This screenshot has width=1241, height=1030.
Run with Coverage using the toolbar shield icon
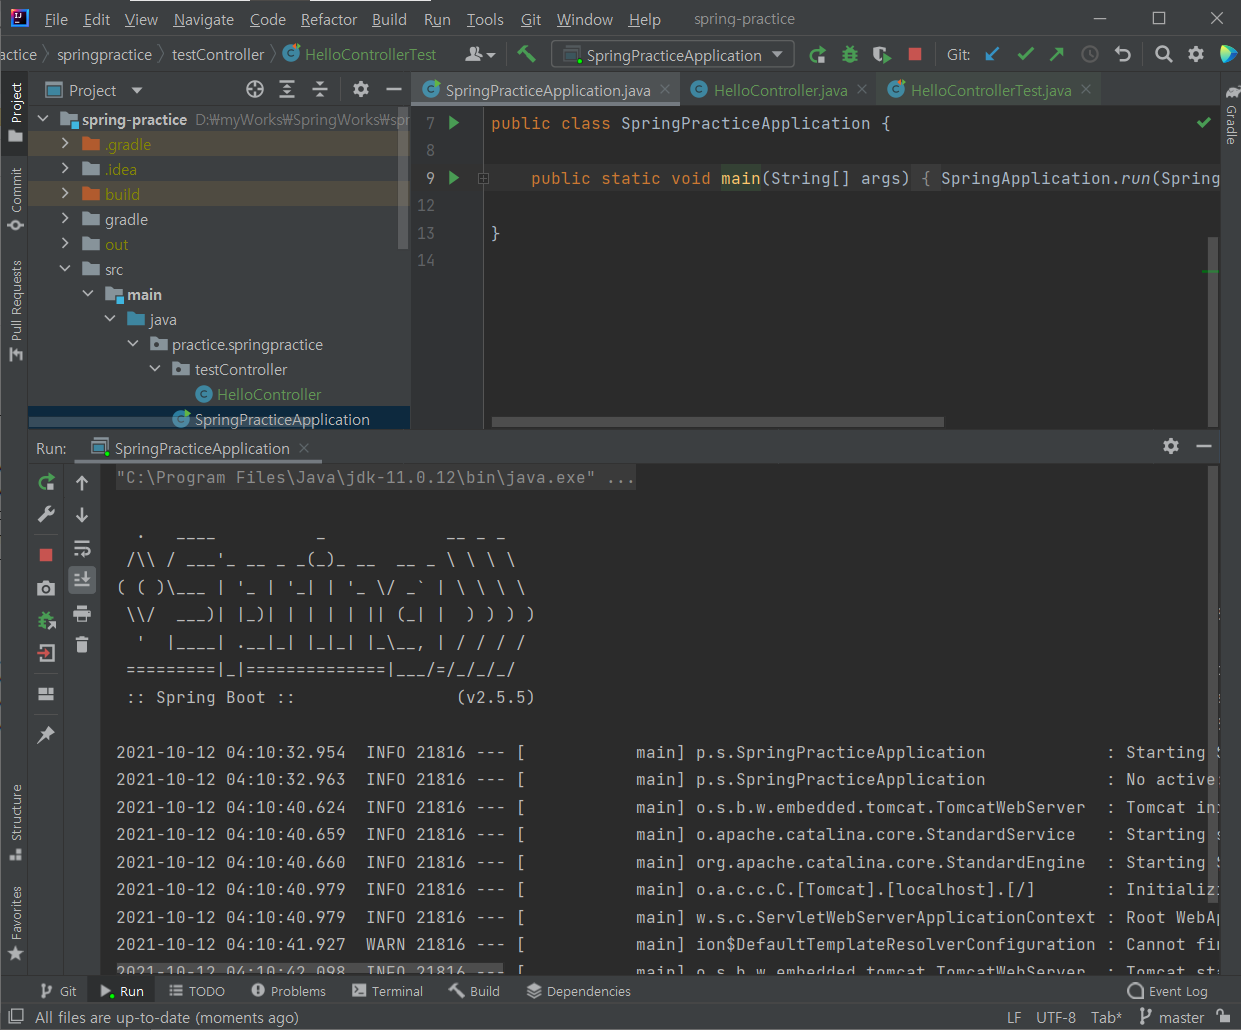(881, 55)
